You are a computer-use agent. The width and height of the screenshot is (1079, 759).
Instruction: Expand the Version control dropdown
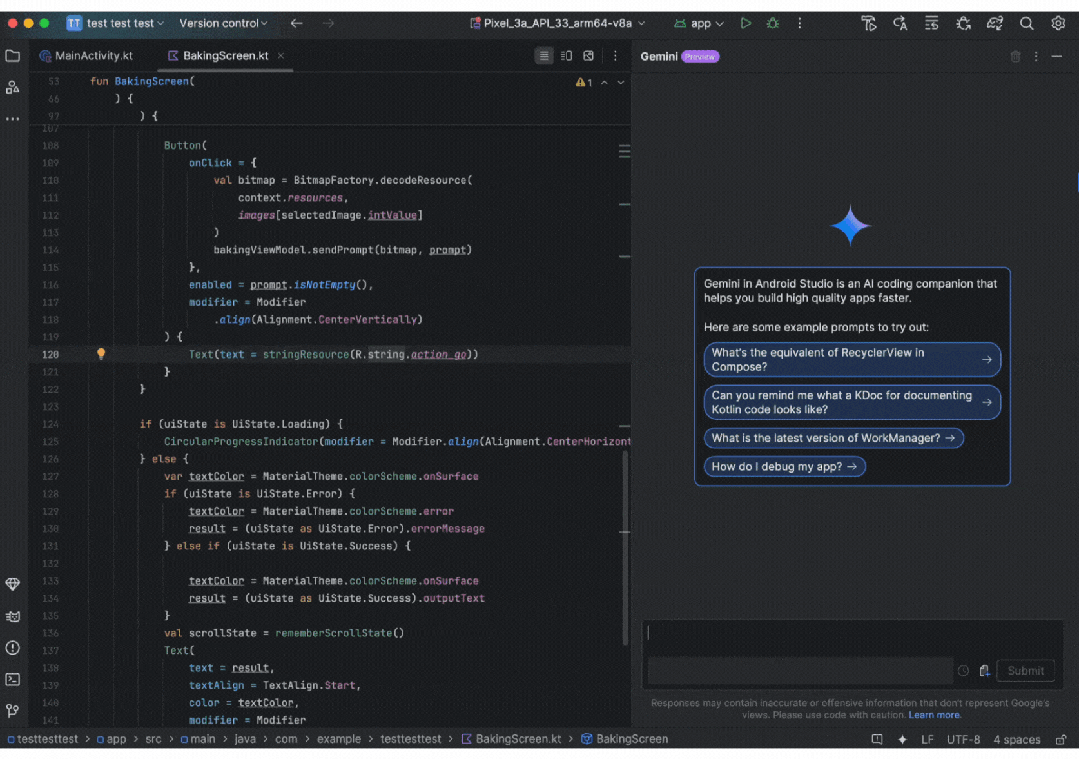223,23
